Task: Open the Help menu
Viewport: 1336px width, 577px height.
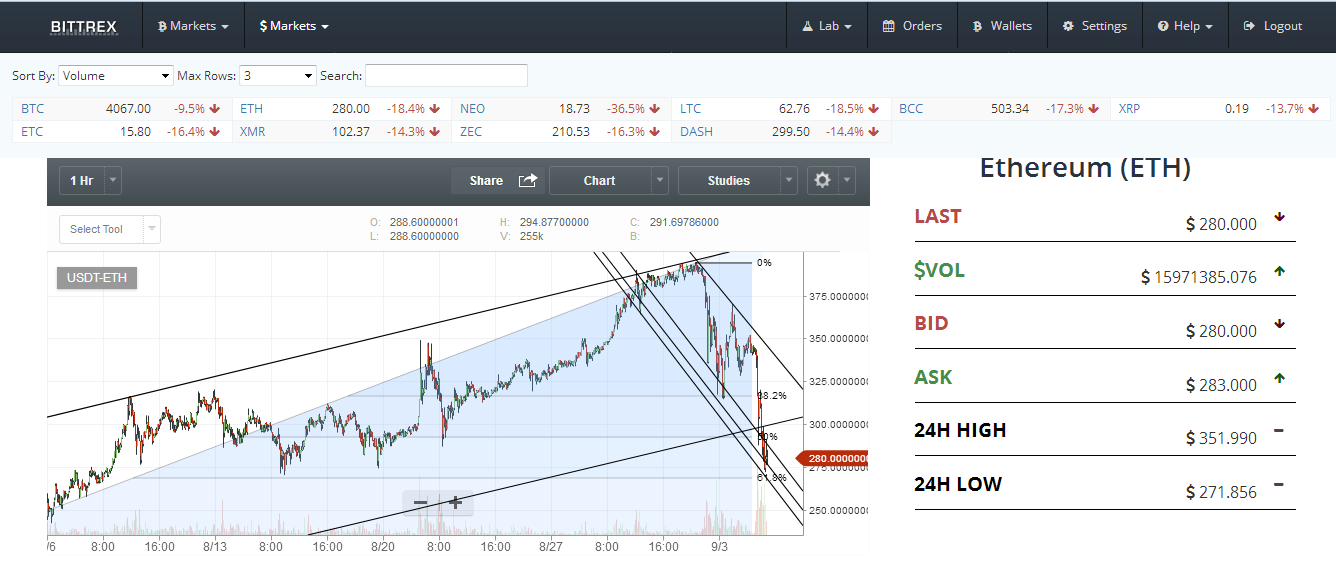Action: 1185,26
